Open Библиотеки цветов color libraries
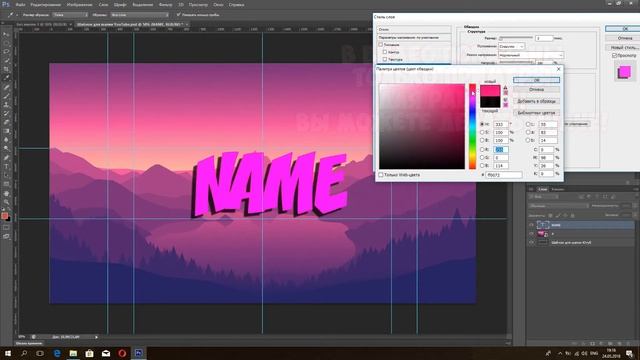This screenshot has height=360, width=640. [x=536, y=113]
